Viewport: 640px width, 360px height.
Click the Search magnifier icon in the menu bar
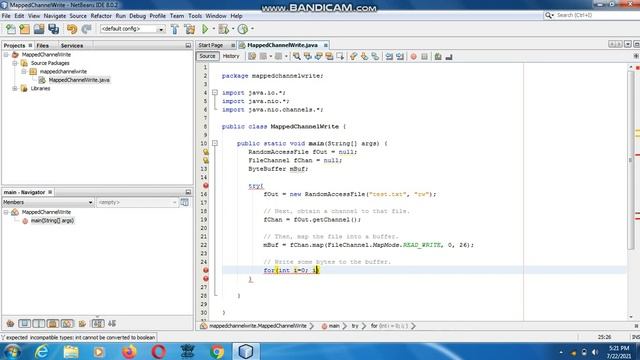point(549,15)
